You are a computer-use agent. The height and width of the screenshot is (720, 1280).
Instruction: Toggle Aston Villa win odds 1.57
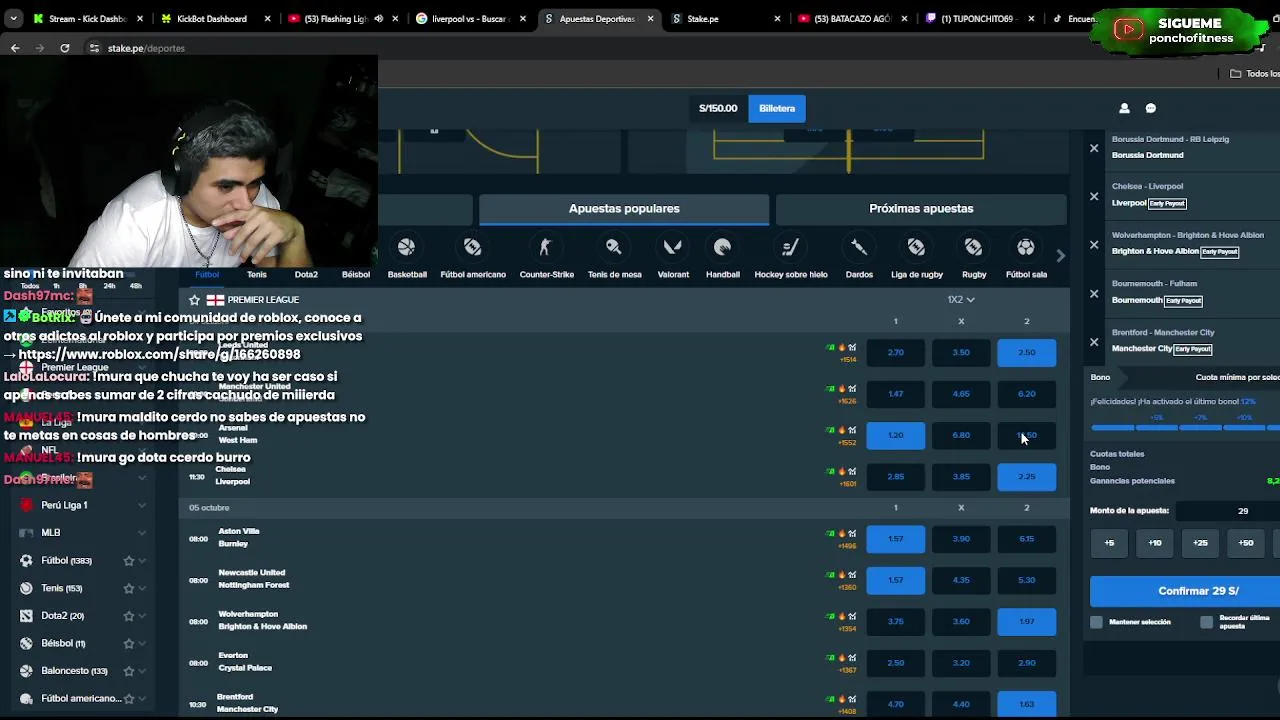tap(896, 539)
